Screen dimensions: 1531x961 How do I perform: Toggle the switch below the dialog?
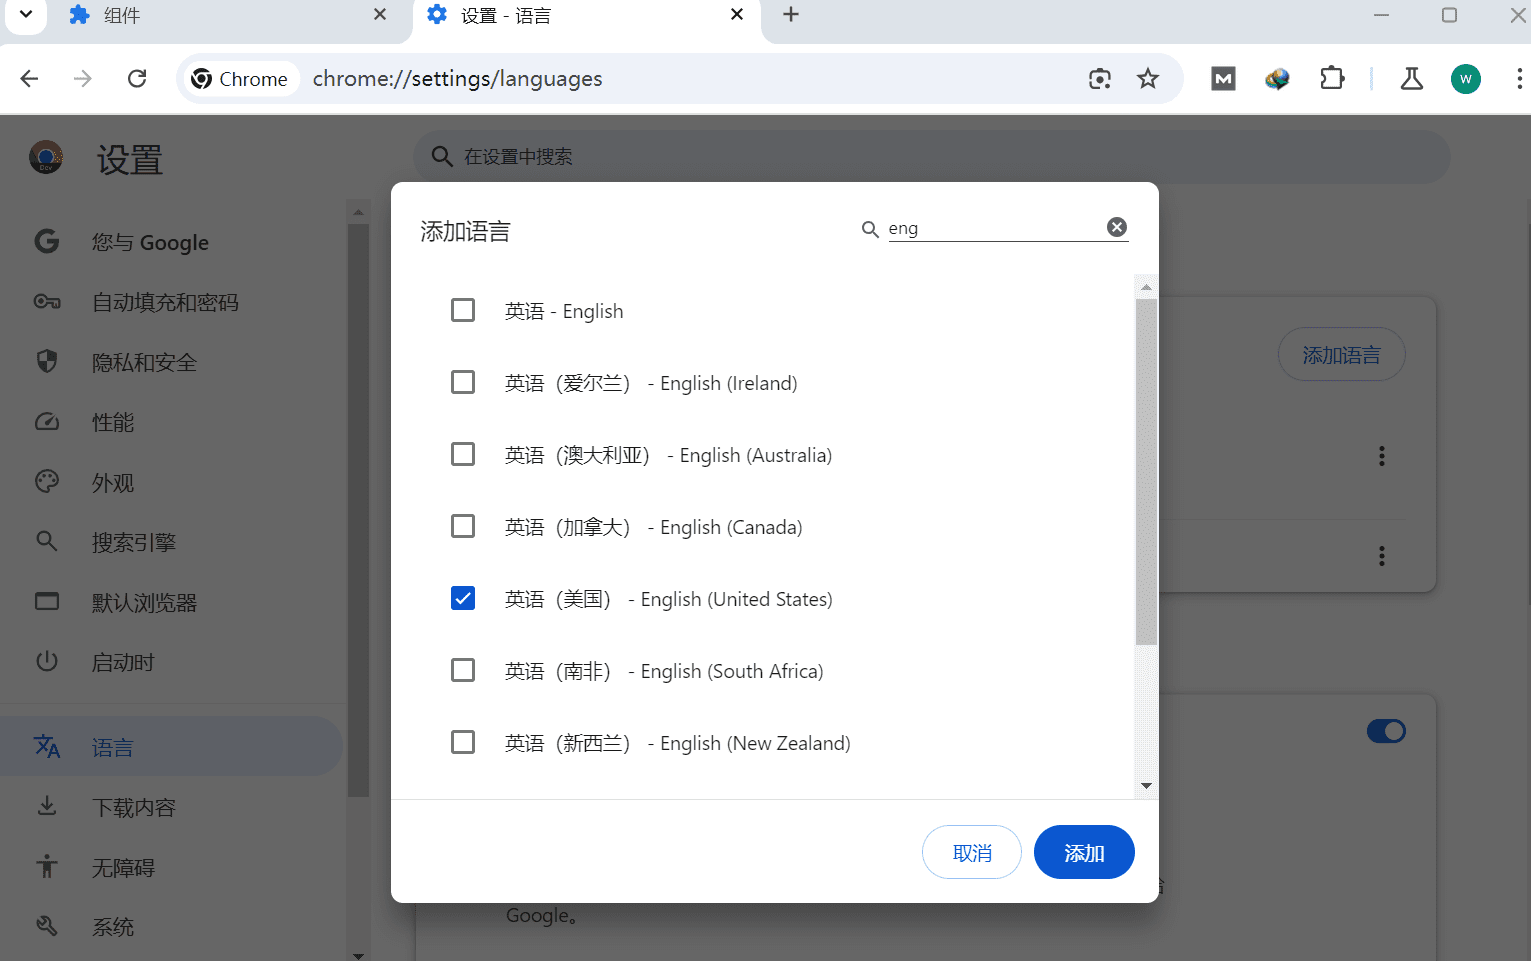[1386, 731]
